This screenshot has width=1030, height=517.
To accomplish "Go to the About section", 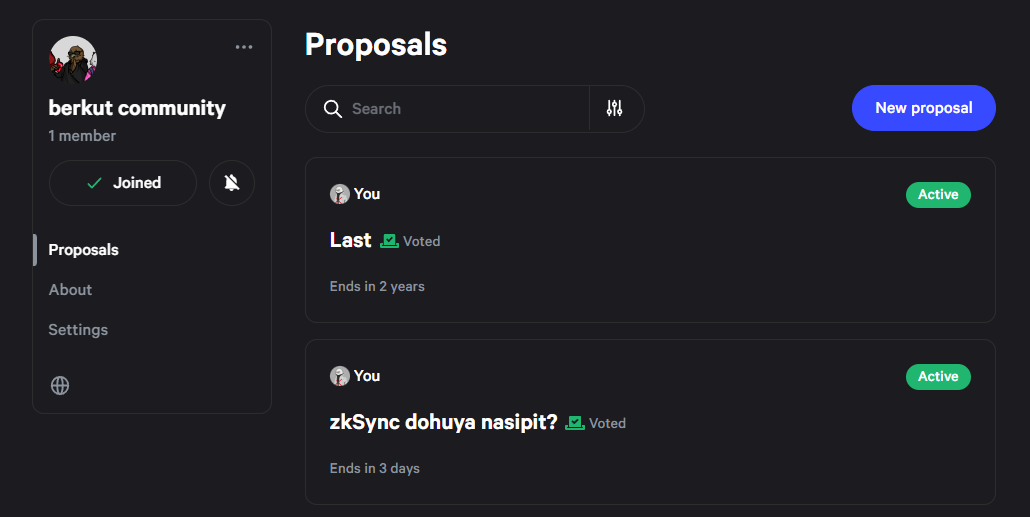I will pyautogui.click(x=70, y=290).
